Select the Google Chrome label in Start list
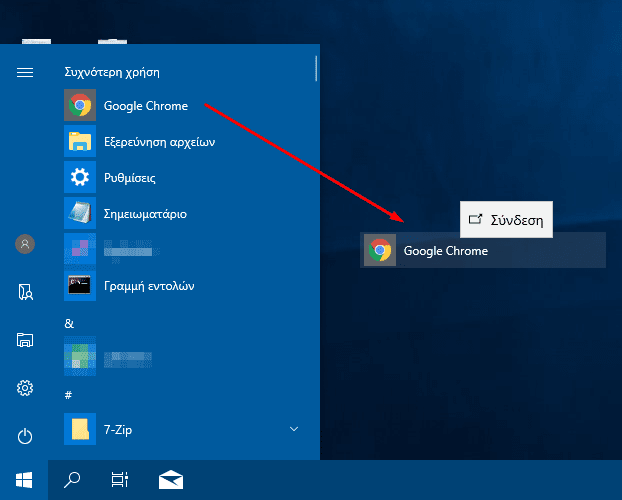The image size is (622, 500). [x=146, y=106]
